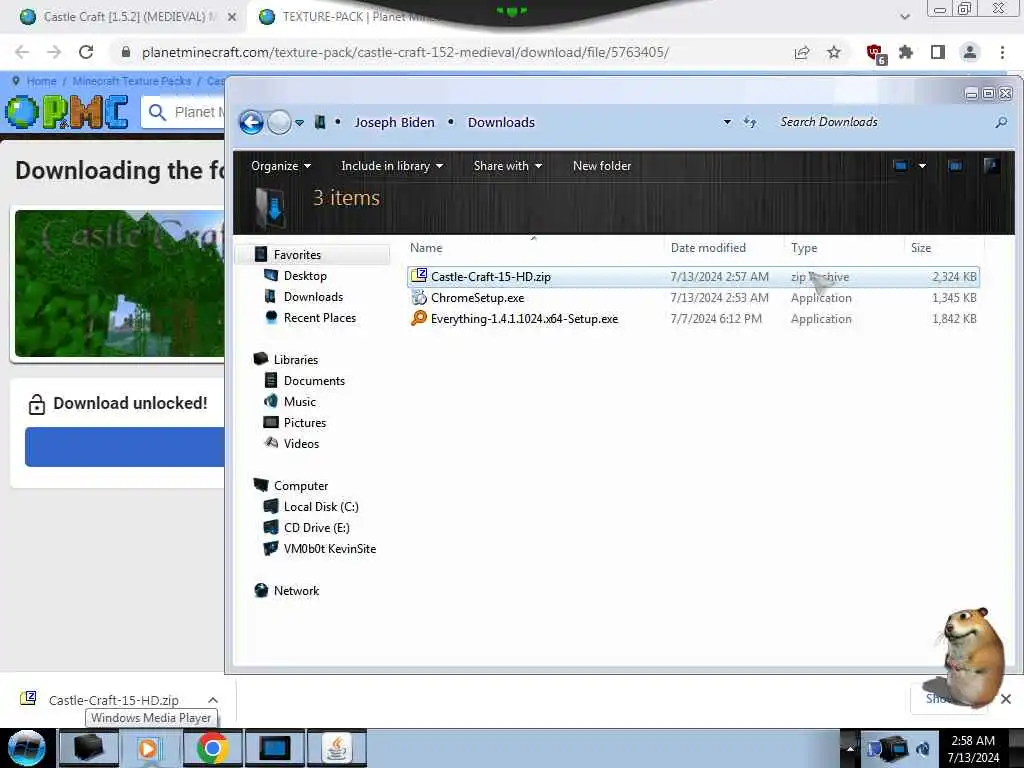Open Windows Media Player taskbar icon

click(149, 748)
